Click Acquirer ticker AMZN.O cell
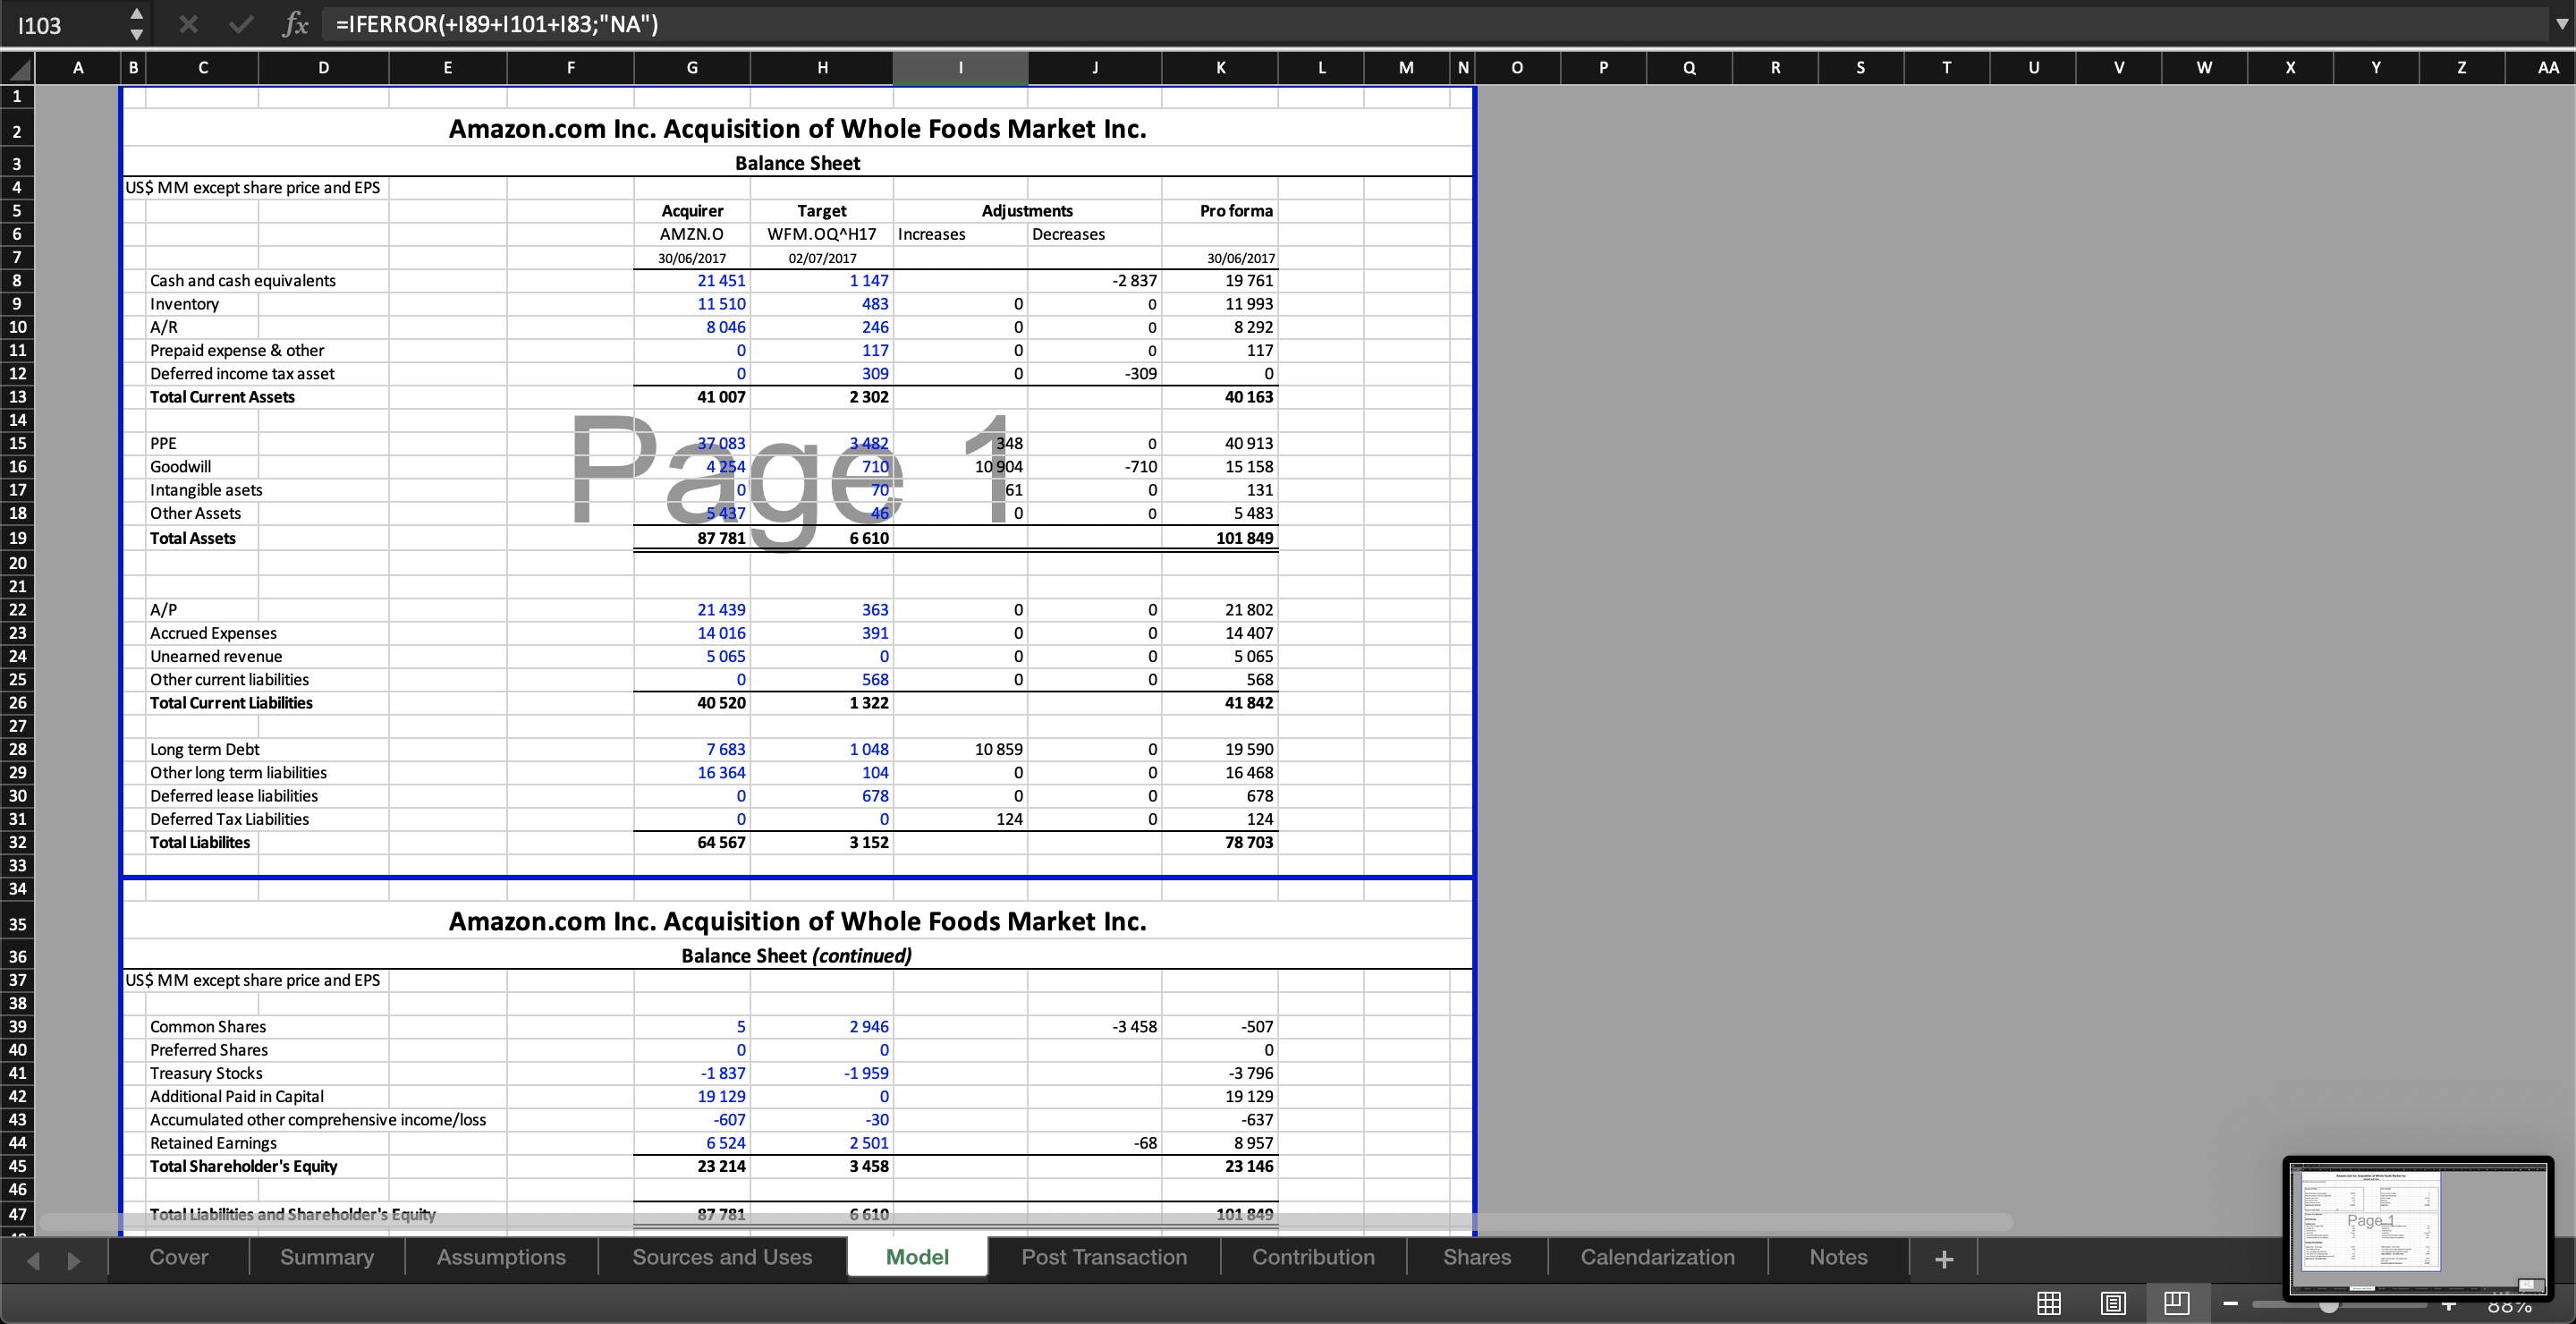 click(691, 234)
